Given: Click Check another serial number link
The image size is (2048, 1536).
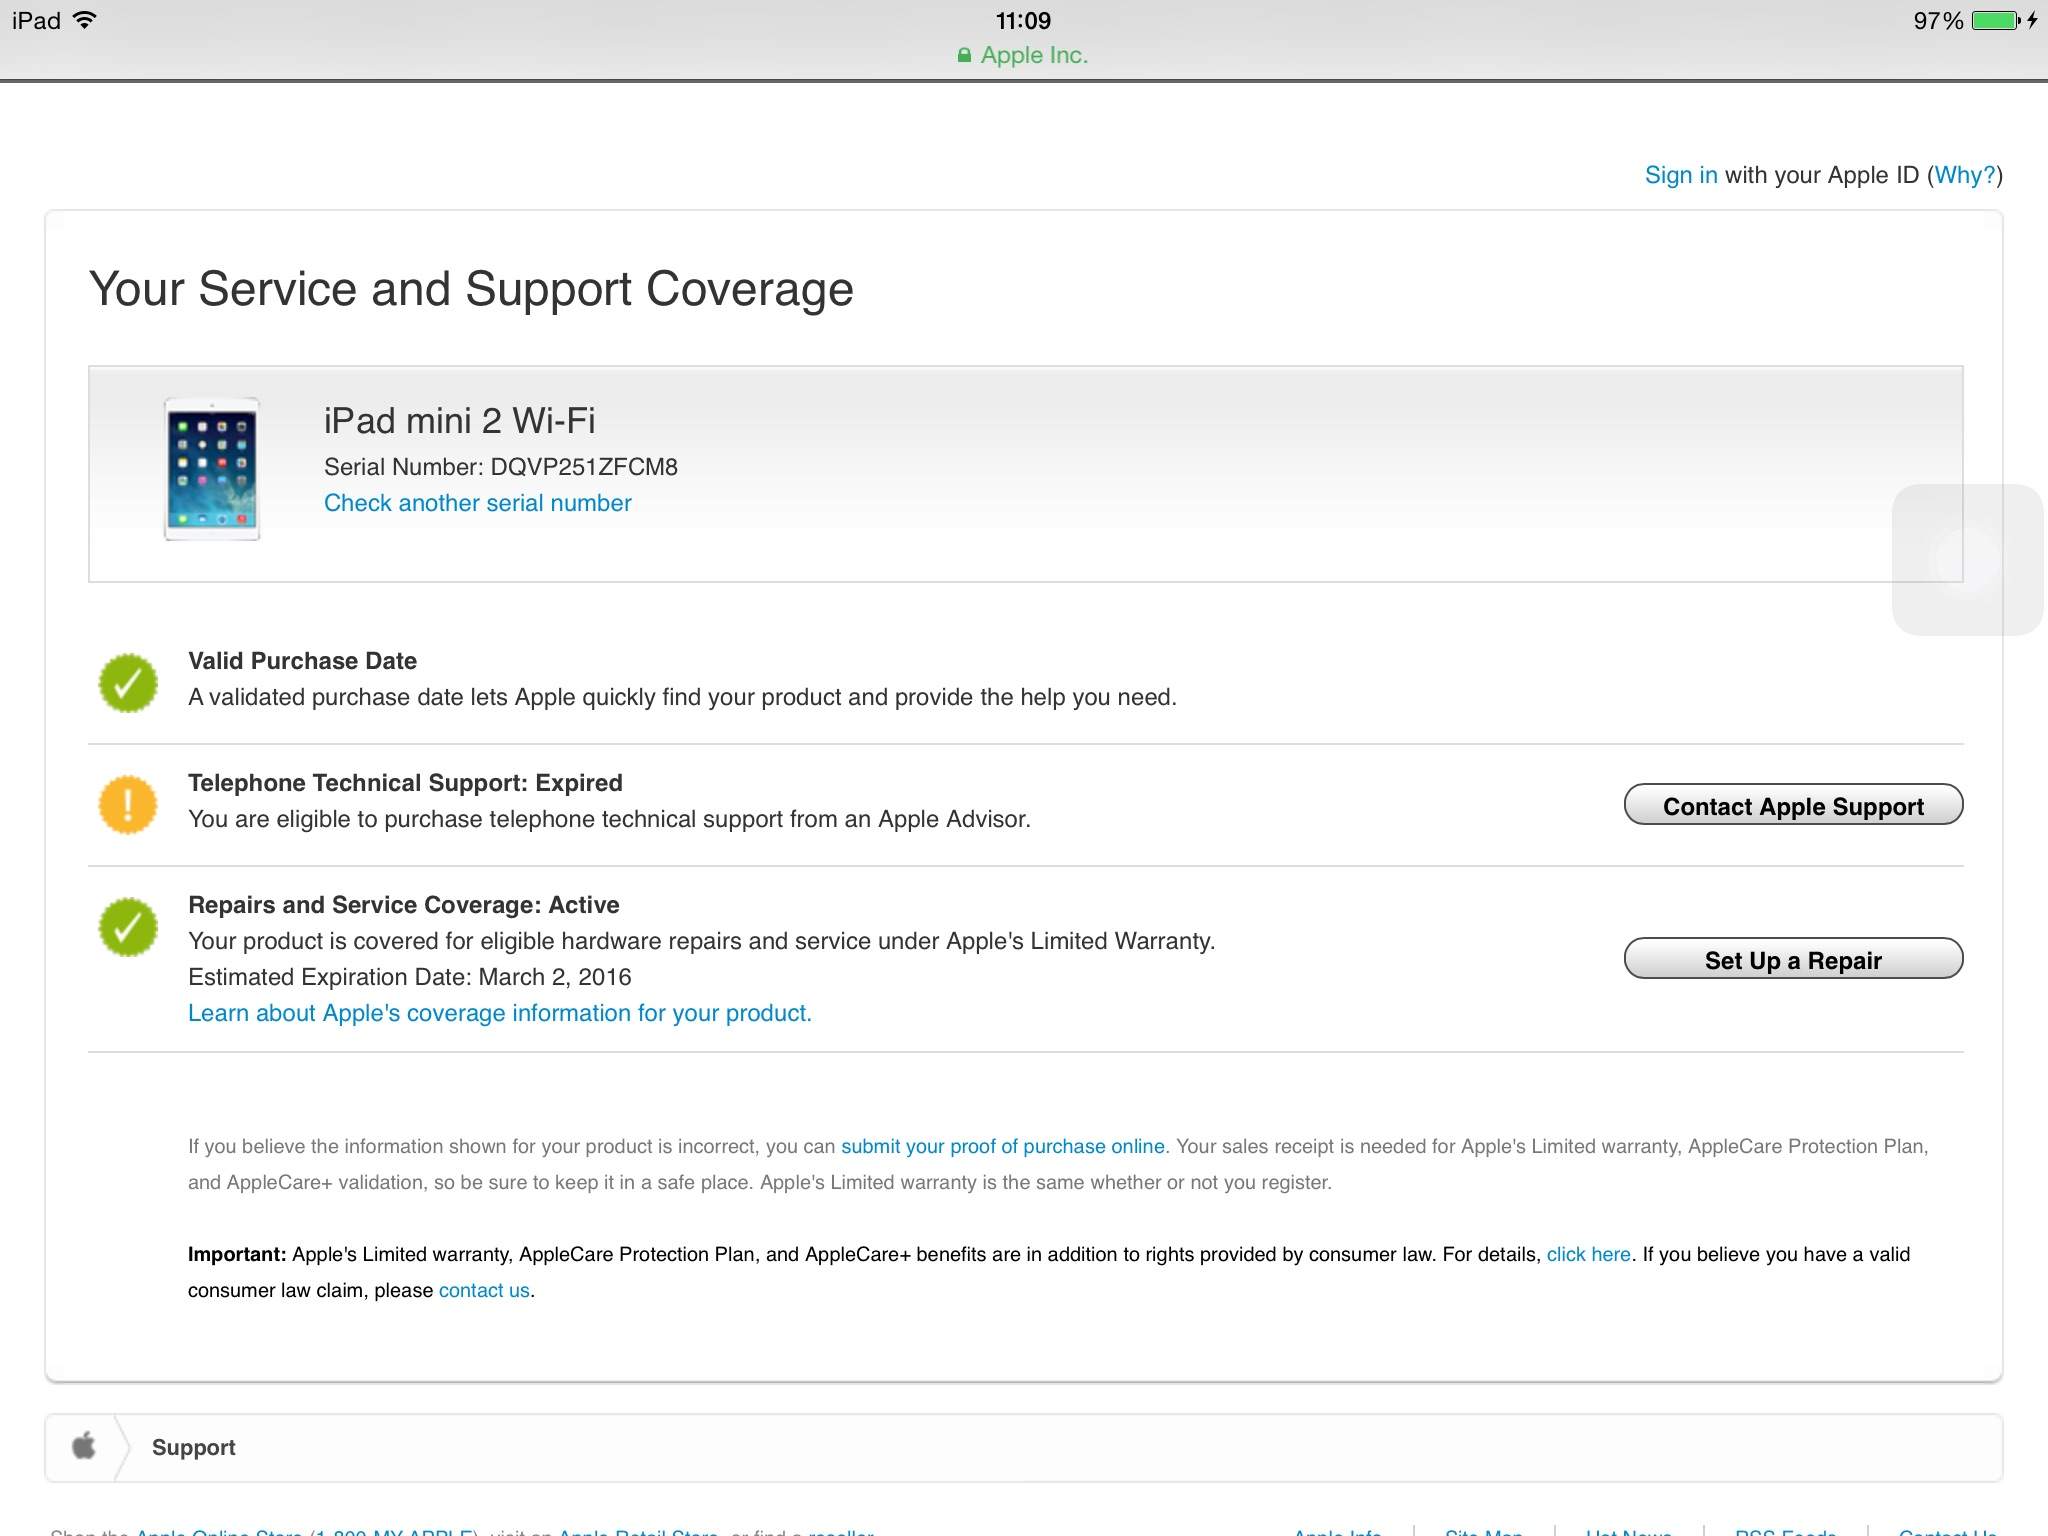Looking at the screenshot, I should click(477, 503).
